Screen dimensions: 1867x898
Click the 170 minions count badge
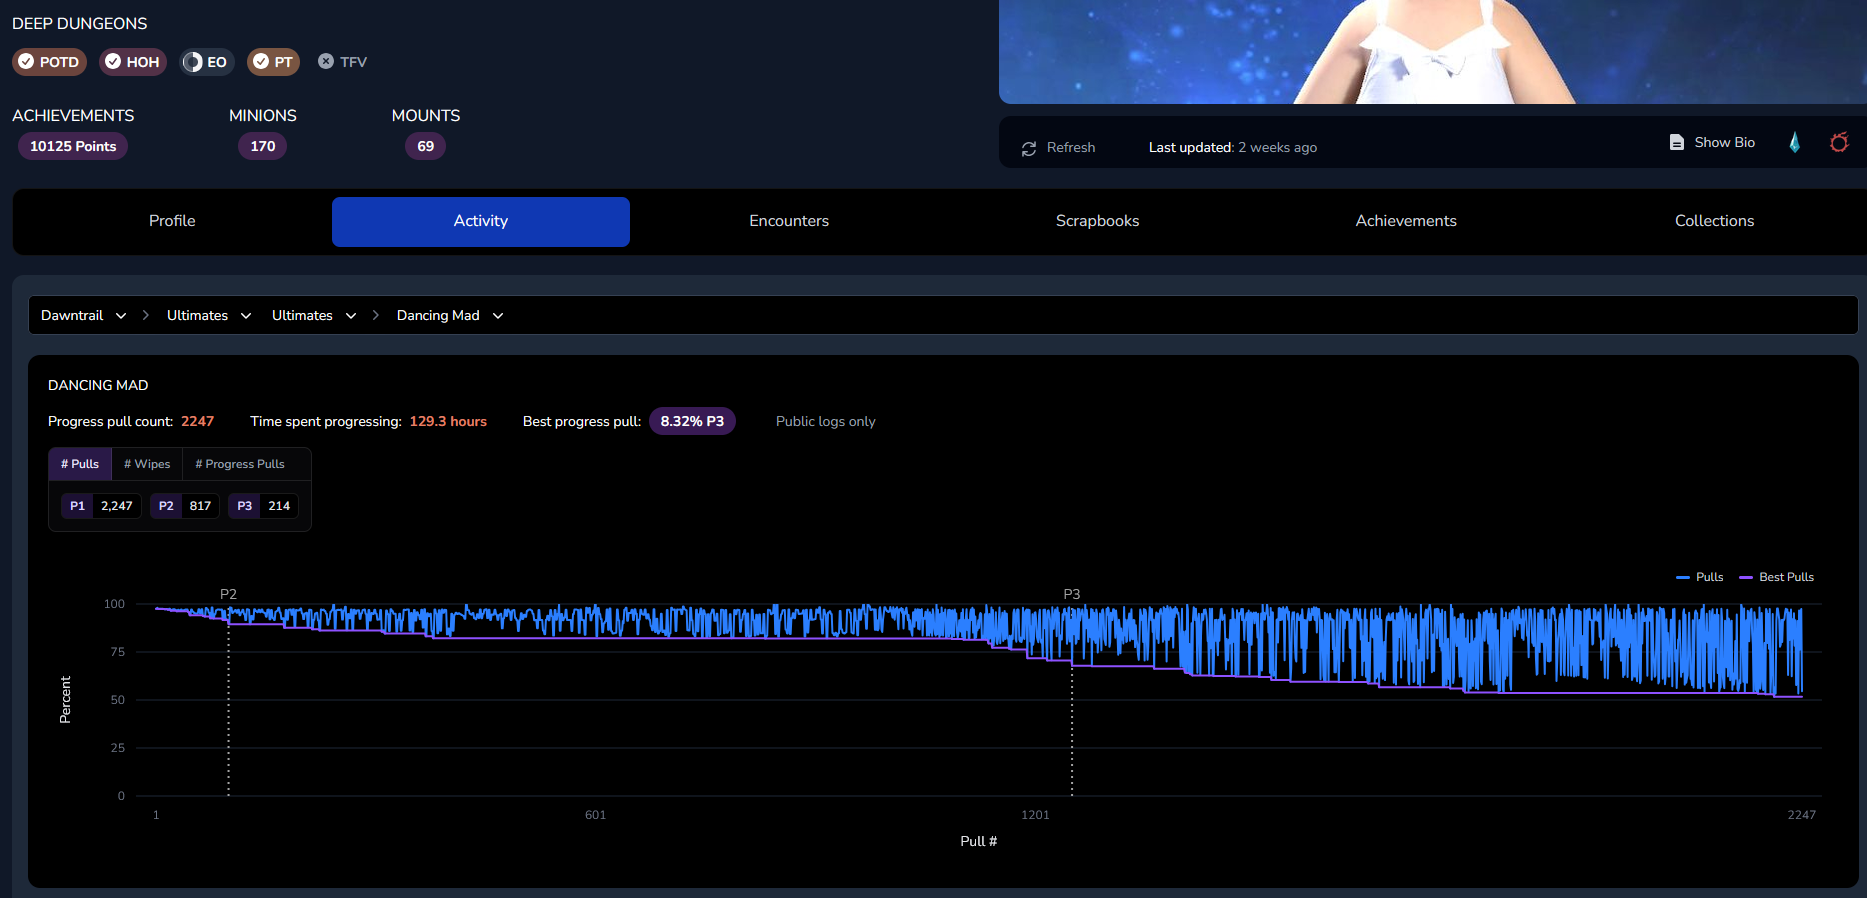[263, 146]
